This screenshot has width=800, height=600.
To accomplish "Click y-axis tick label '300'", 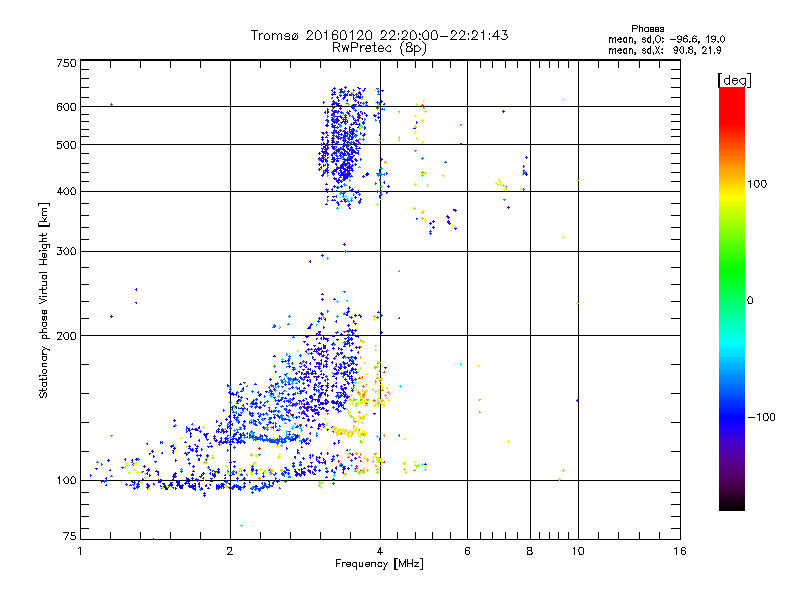I will pos(66,252).
